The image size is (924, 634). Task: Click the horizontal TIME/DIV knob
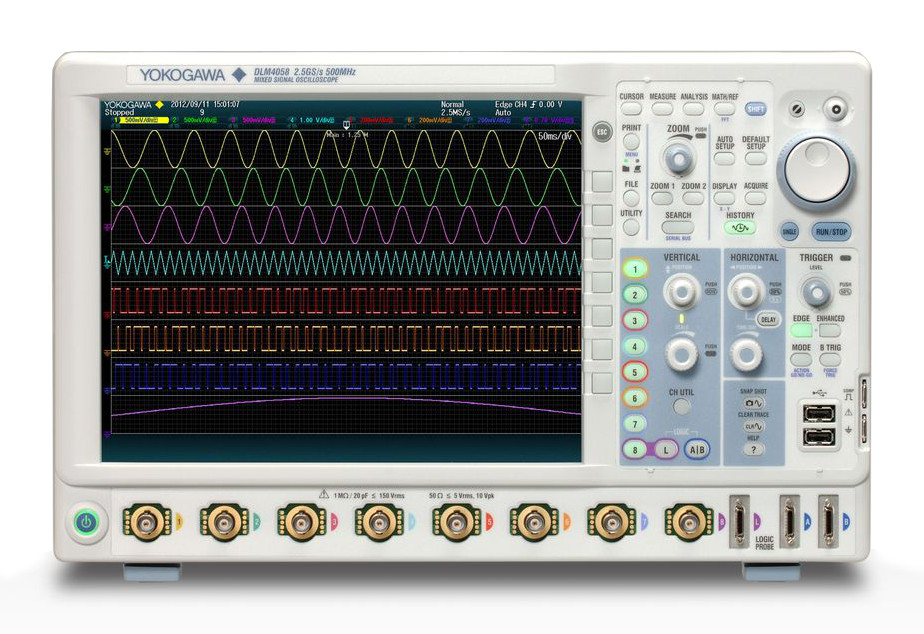tap(746, 354)
